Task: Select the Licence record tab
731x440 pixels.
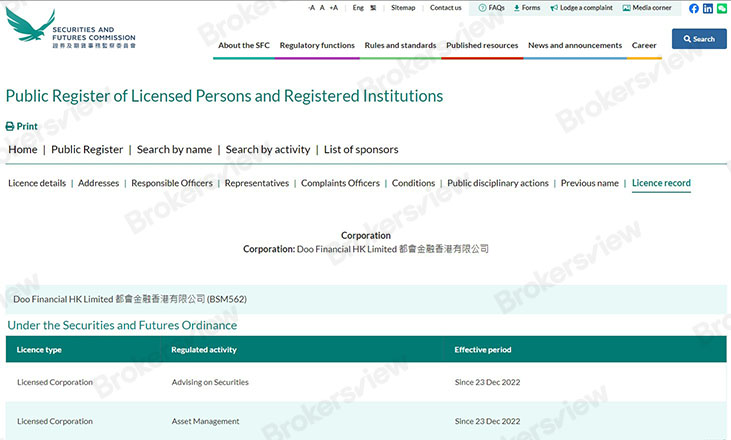Action: click(661, 183)
